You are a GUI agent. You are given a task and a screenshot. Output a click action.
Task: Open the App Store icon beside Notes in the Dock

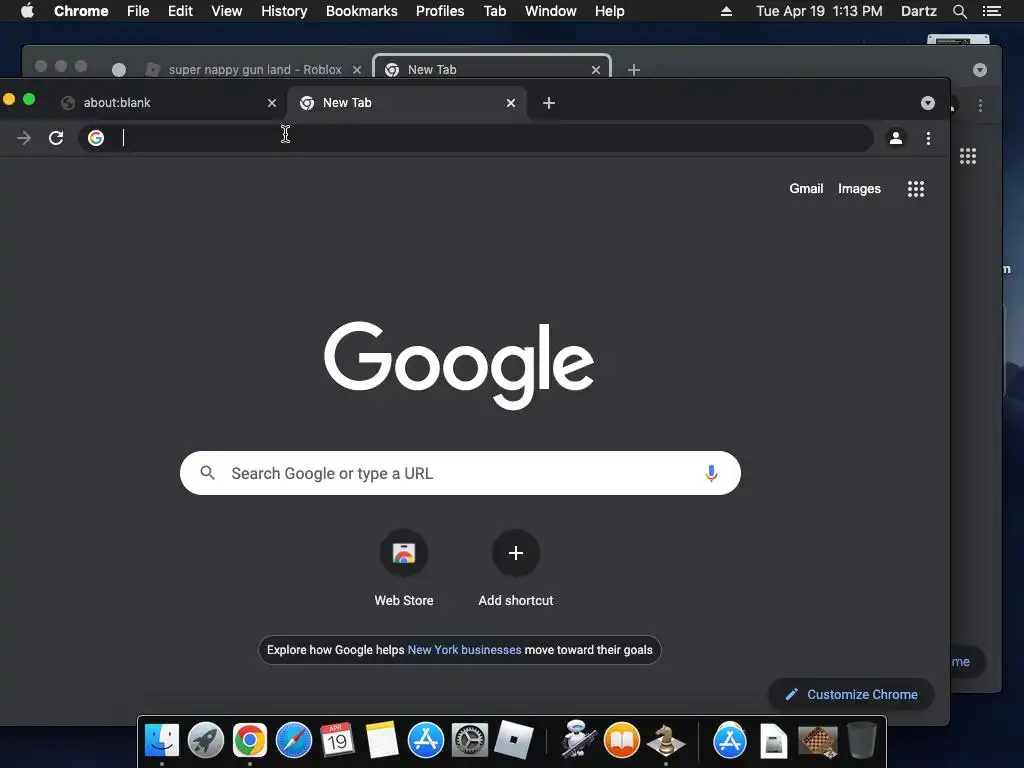(426, 741)
